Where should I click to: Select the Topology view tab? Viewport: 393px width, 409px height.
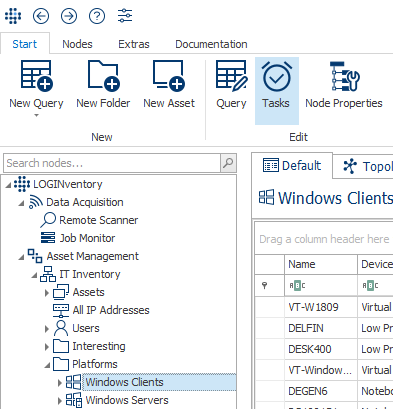coord(363,166)
